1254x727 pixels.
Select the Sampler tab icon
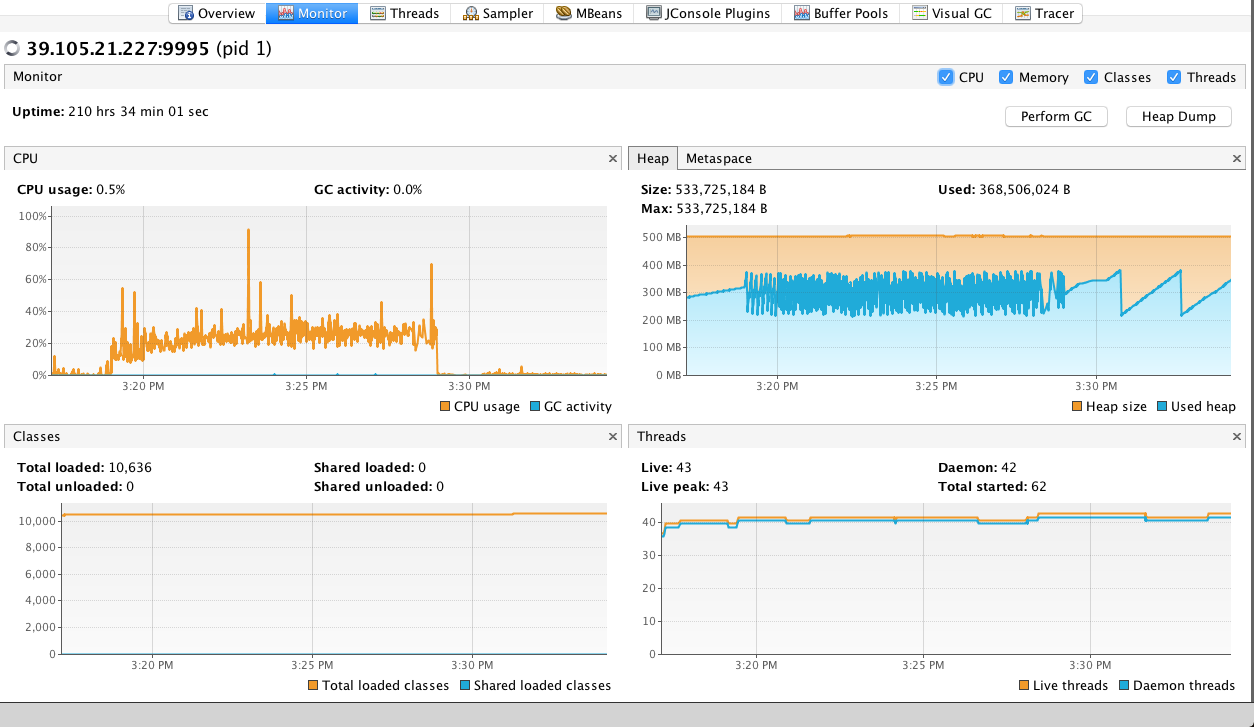(470, 14)
